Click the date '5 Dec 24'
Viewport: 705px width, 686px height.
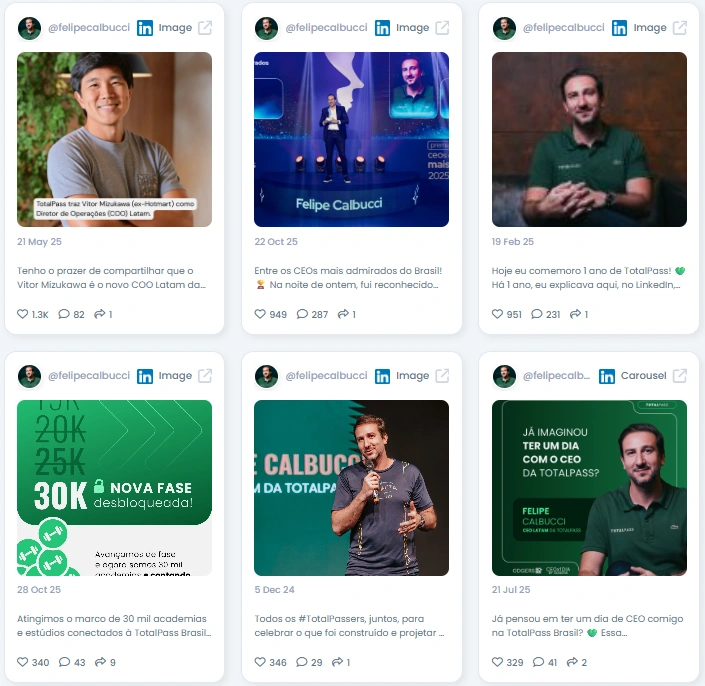[x=274, y=590]
